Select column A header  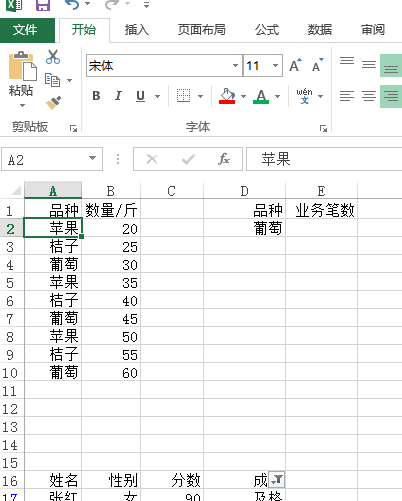coord(53,191)
